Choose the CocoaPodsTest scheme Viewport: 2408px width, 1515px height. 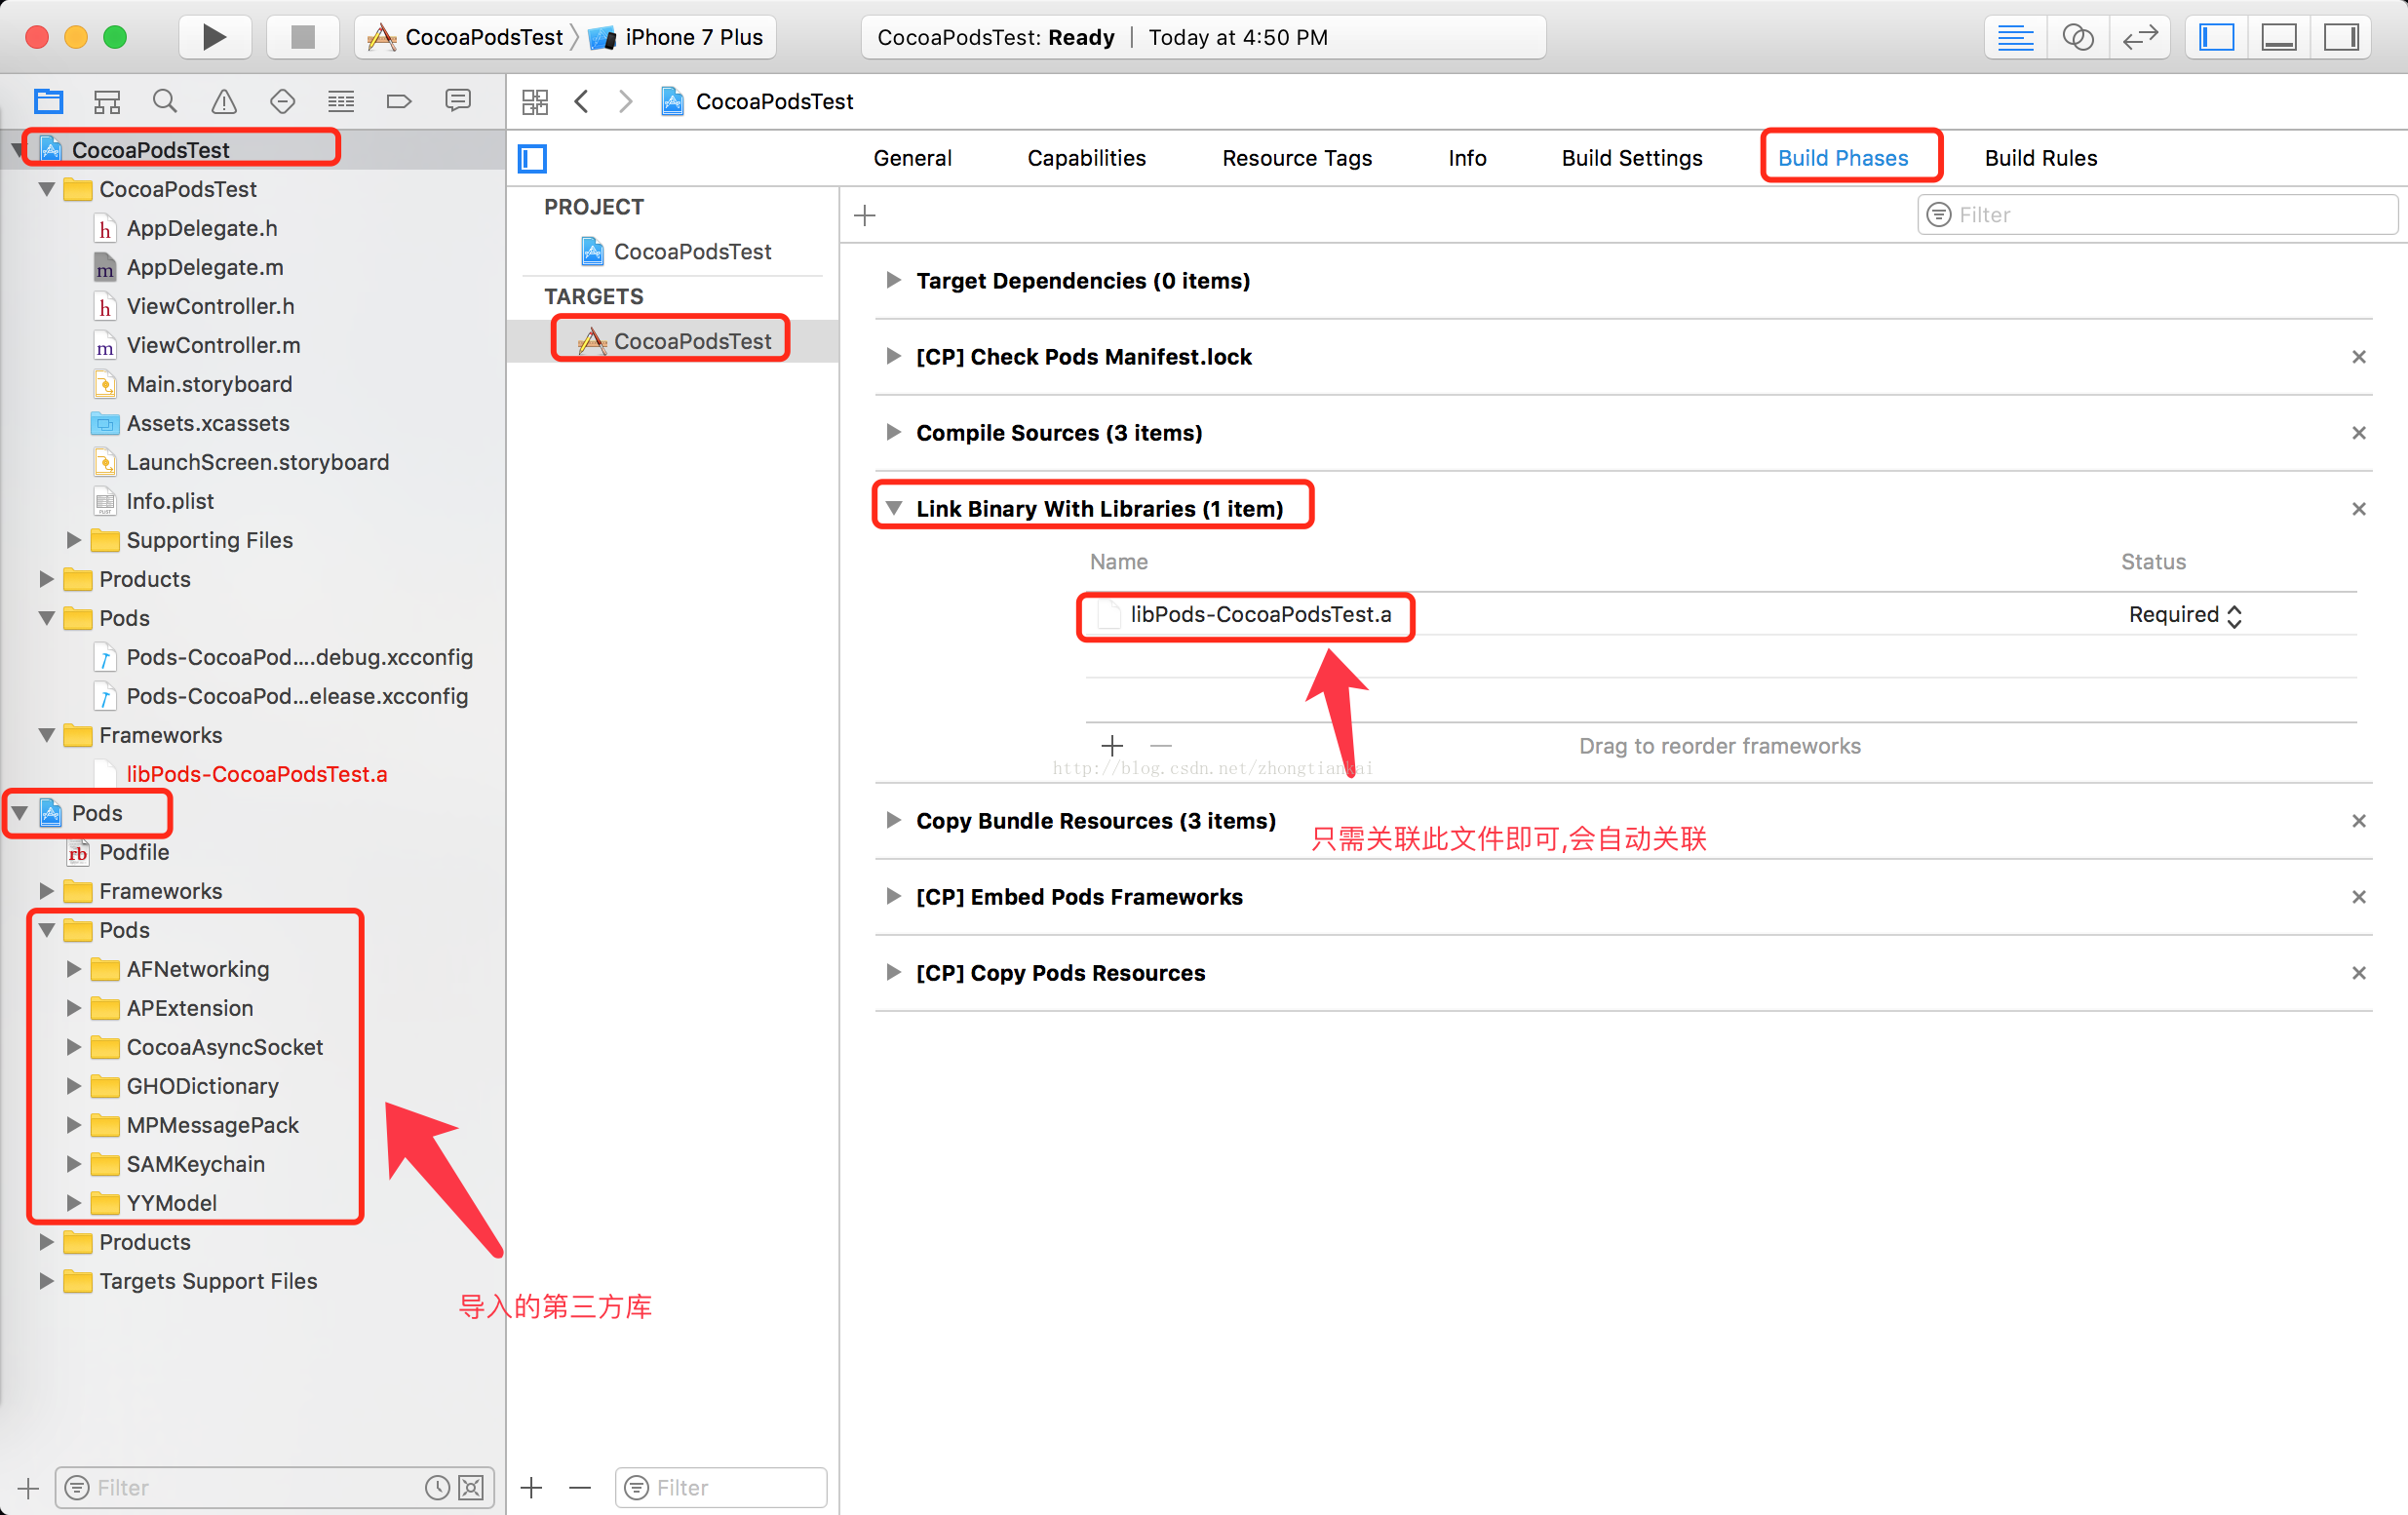point(465,38)
